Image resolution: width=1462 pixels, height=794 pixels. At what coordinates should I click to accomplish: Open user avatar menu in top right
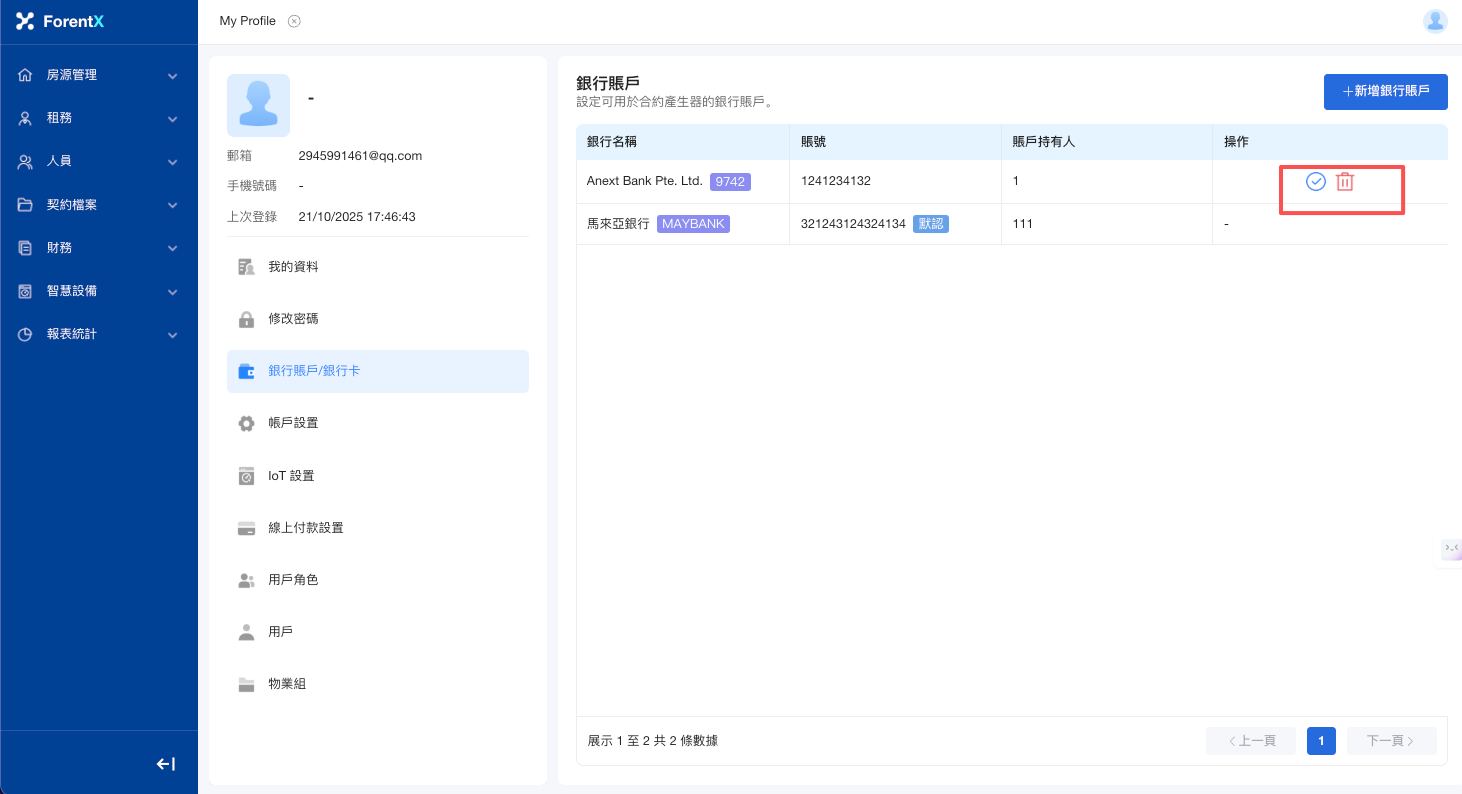click(1435, 21)
